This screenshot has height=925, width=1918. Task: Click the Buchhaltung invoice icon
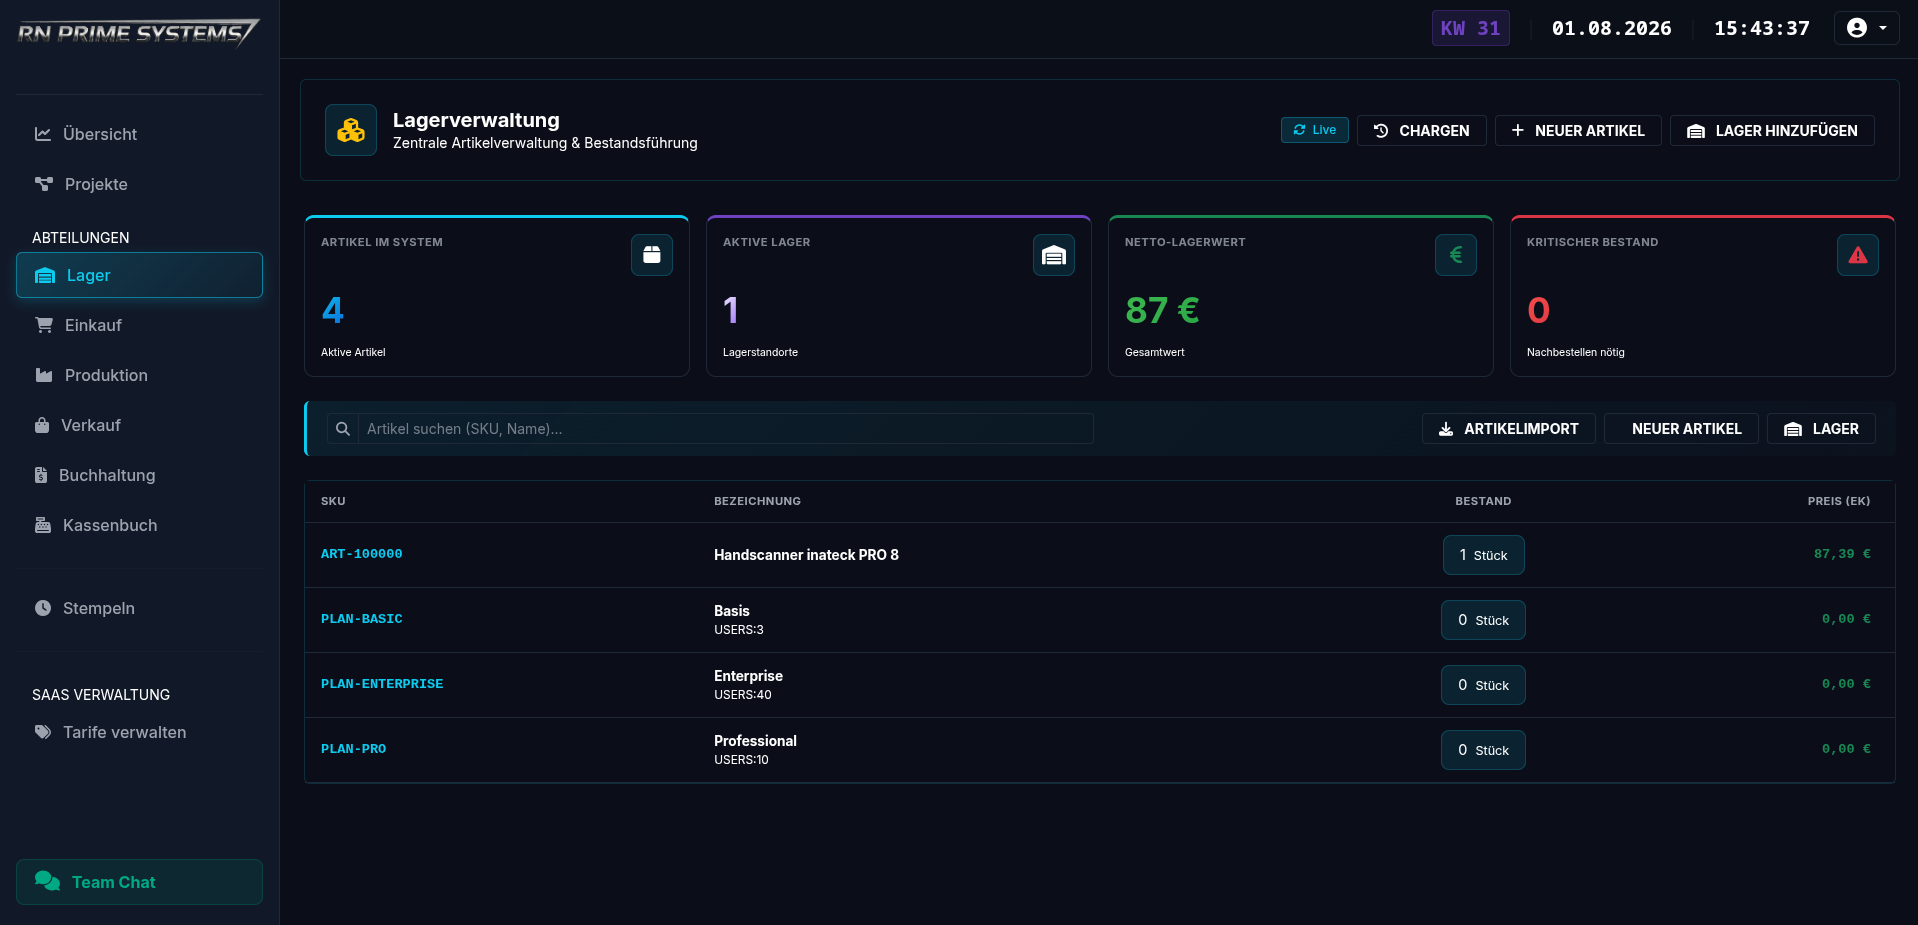tap(41, 475)
